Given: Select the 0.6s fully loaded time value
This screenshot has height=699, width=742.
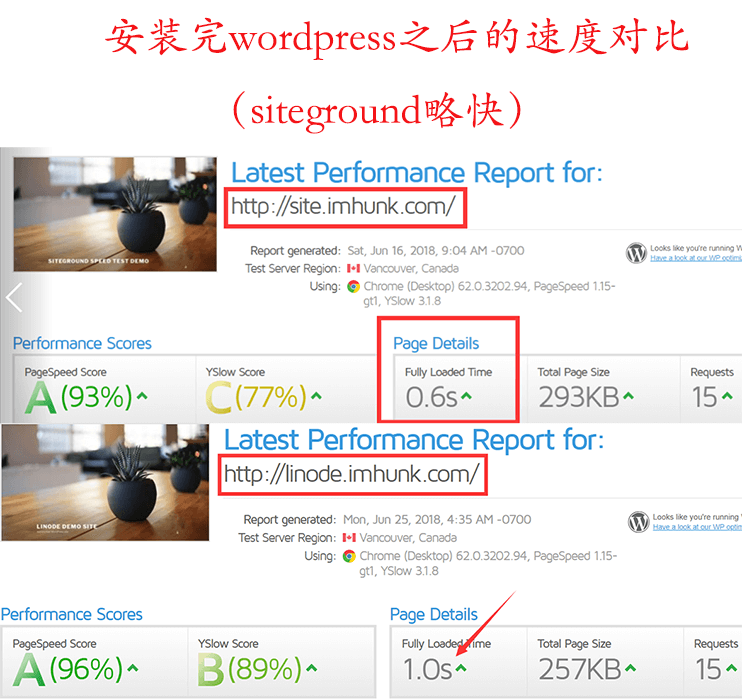Looking at the screenshot, I should point(432,397).
